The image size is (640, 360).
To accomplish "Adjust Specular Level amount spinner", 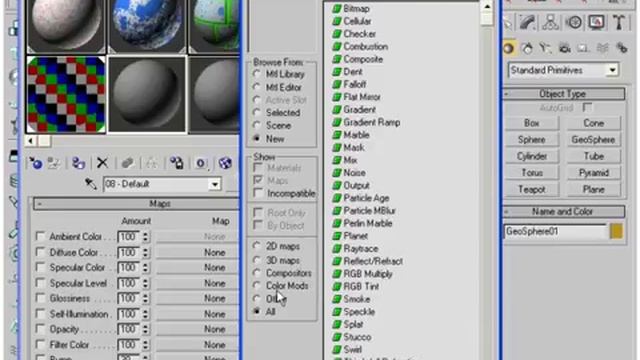I will pos(146,283).
